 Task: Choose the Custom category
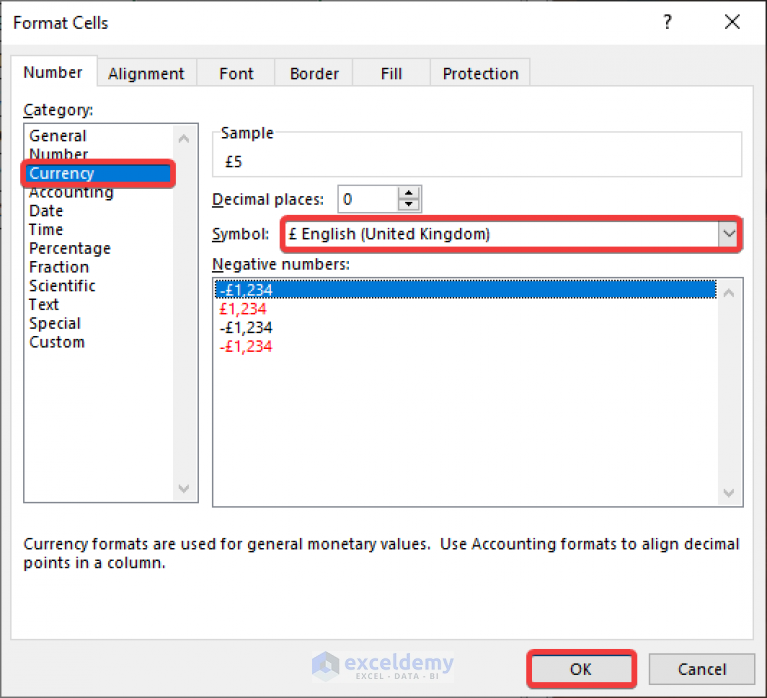100,342
